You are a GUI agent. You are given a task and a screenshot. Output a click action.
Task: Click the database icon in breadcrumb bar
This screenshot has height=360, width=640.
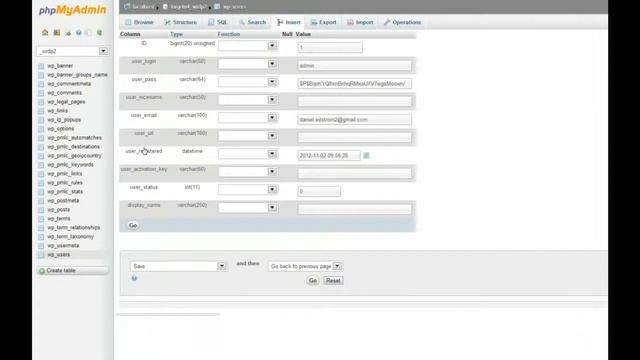pos(165,7)
